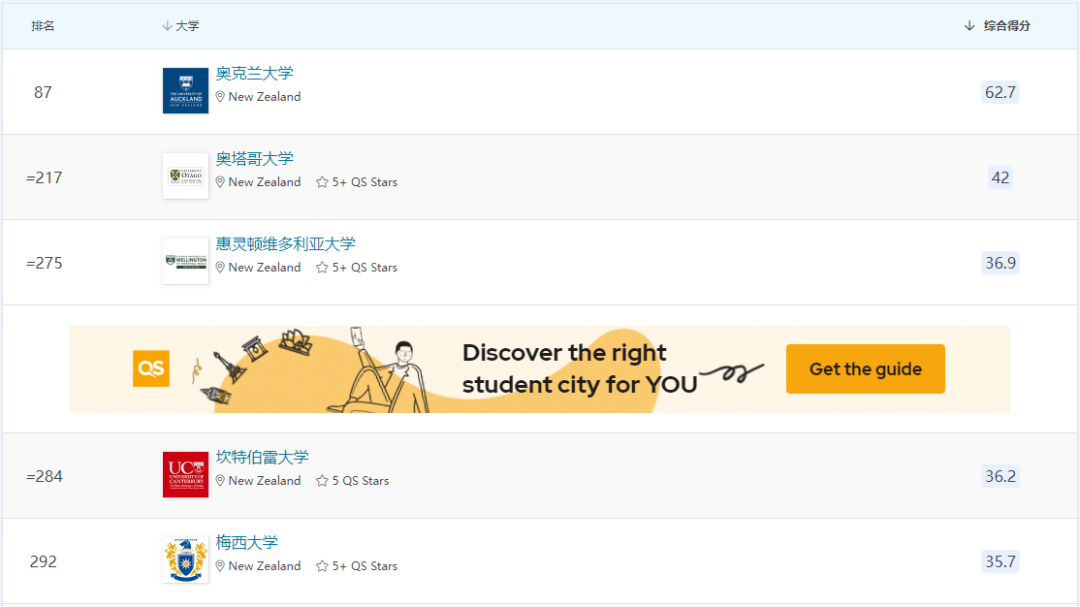Click the orange QS logo in the banner
The height and width of the screenshot is (607, 1080).
tap(151, 369)
